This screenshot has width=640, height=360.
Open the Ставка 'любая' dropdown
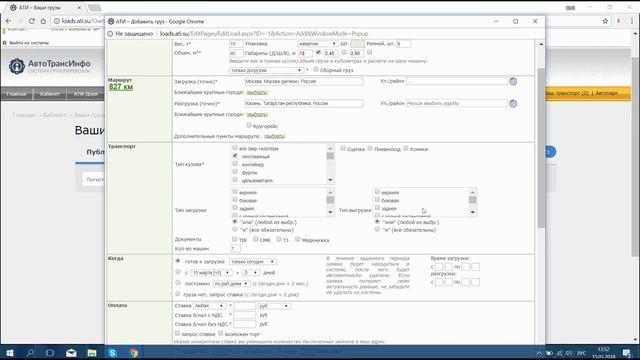click(209, 306)
